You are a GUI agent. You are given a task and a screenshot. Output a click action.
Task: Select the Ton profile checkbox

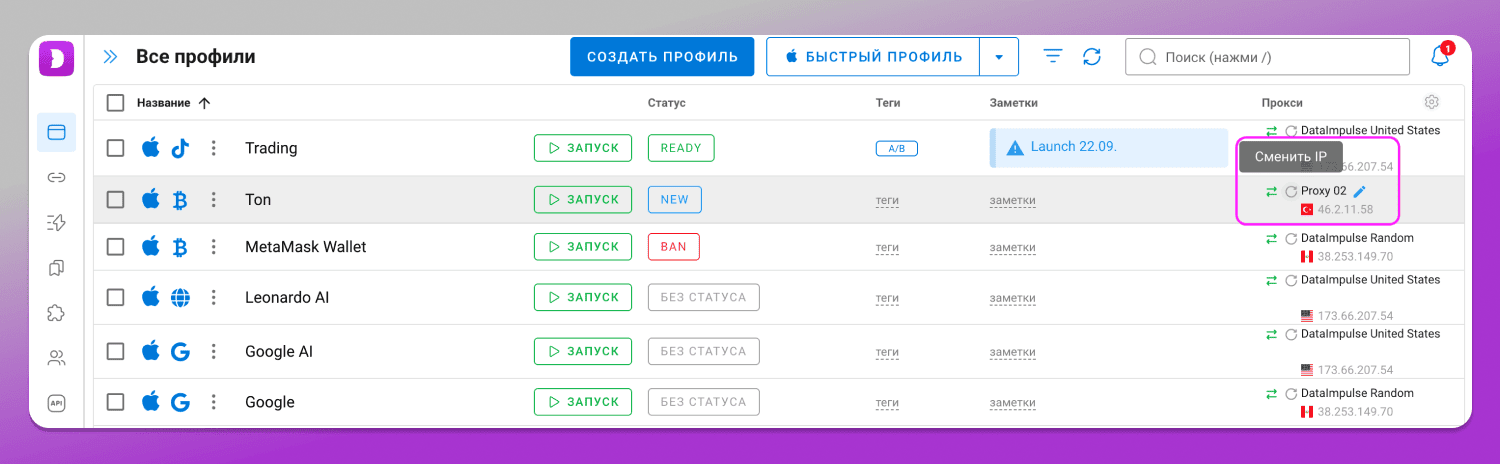tap(116, 200)
